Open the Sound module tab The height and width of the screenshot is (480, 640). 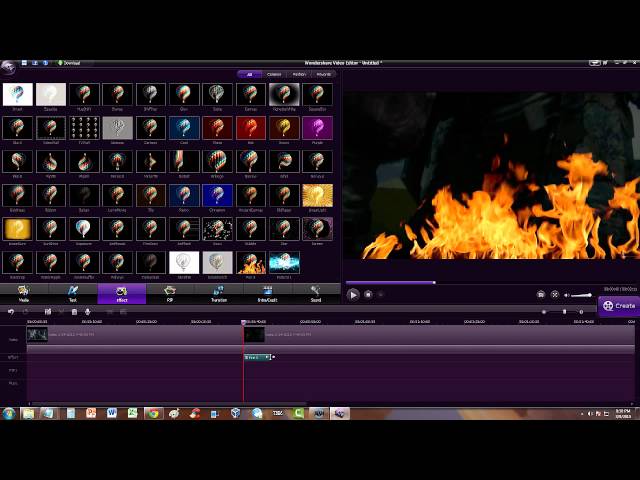tap(316, 294)
